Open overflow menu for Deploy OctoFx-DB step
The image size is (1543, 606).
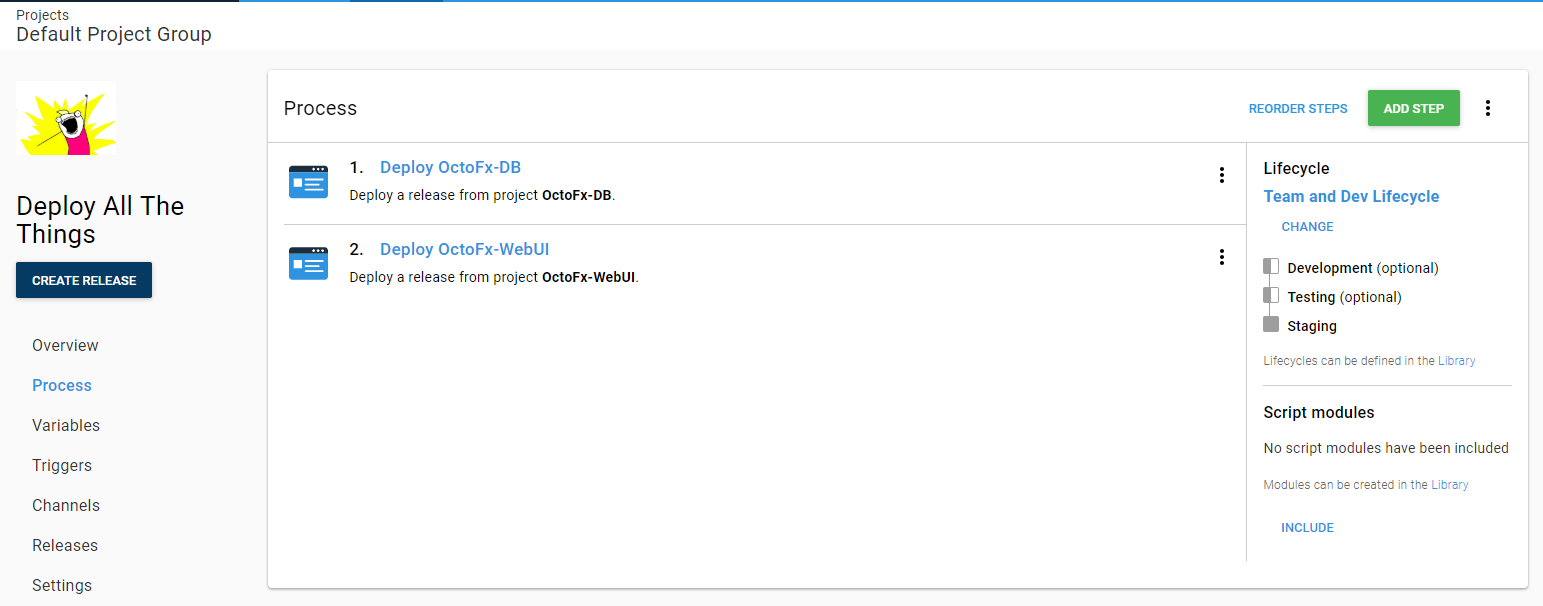pyautogui.click(x=1221, y=175)
